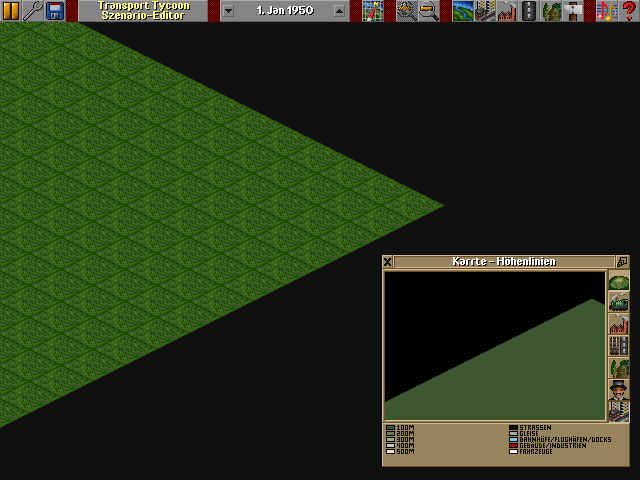Click the FAHRZEUGE legend entry
640x480 pixels.
coord(531,451)
